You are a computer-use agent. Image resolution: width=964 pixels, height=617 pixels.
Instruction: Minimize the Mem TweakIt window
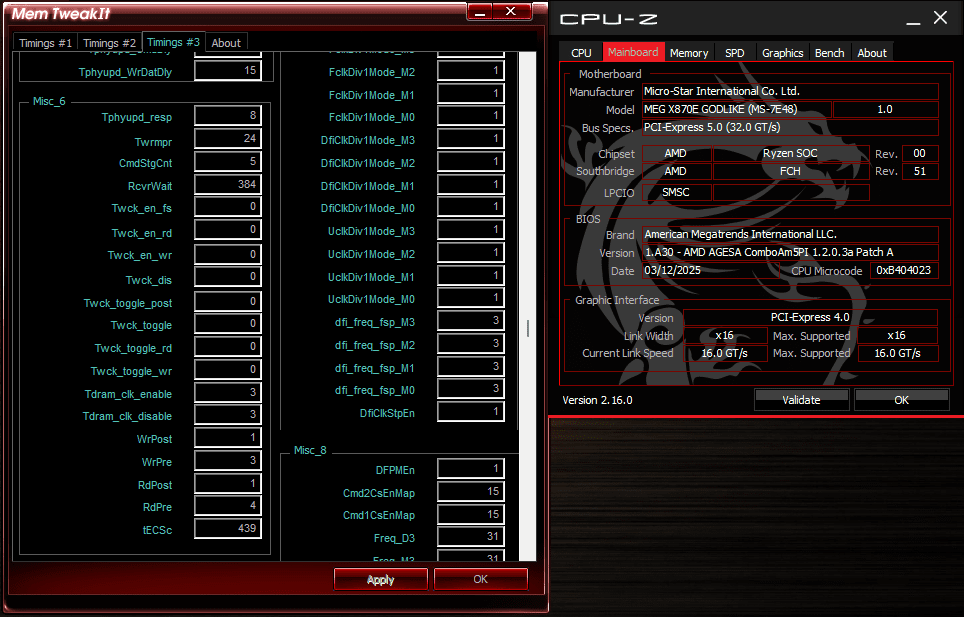(x=480, y=12)
